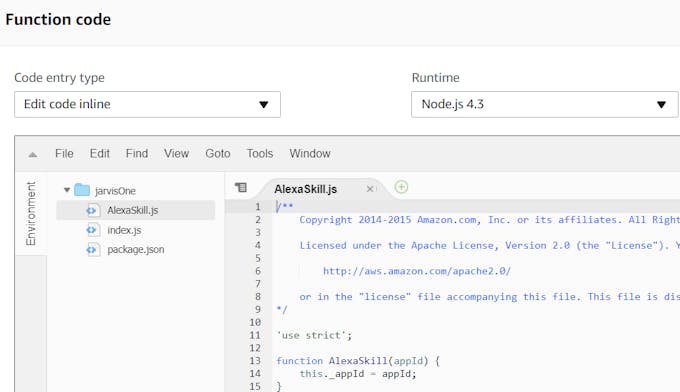Click the this._appId = appId line
This screenshot has height=392, width=680.
pyautogui.click(x=358, y=374)
